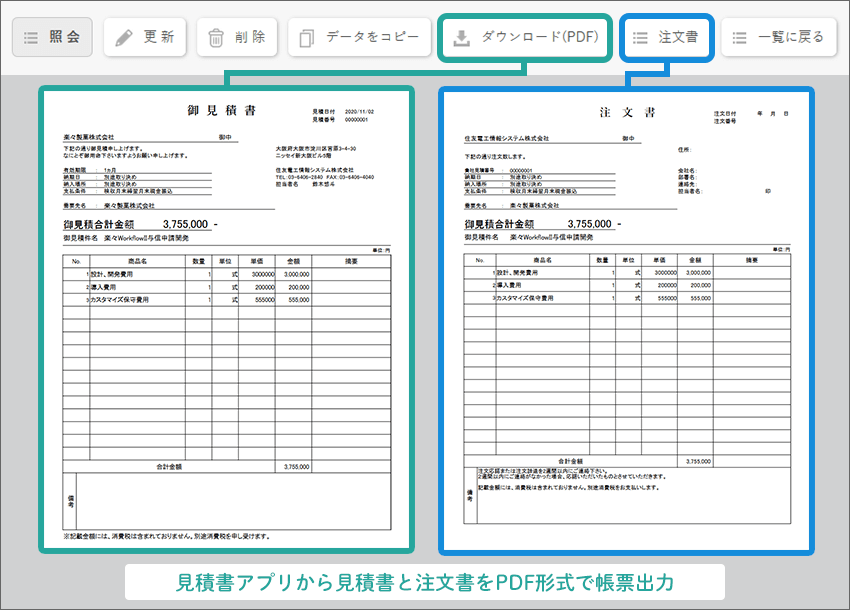Click 3,755,000 in the estimate's 合計金額 row
The height and width of the screenshot is (610, 850).
click(x=297, y=466)
